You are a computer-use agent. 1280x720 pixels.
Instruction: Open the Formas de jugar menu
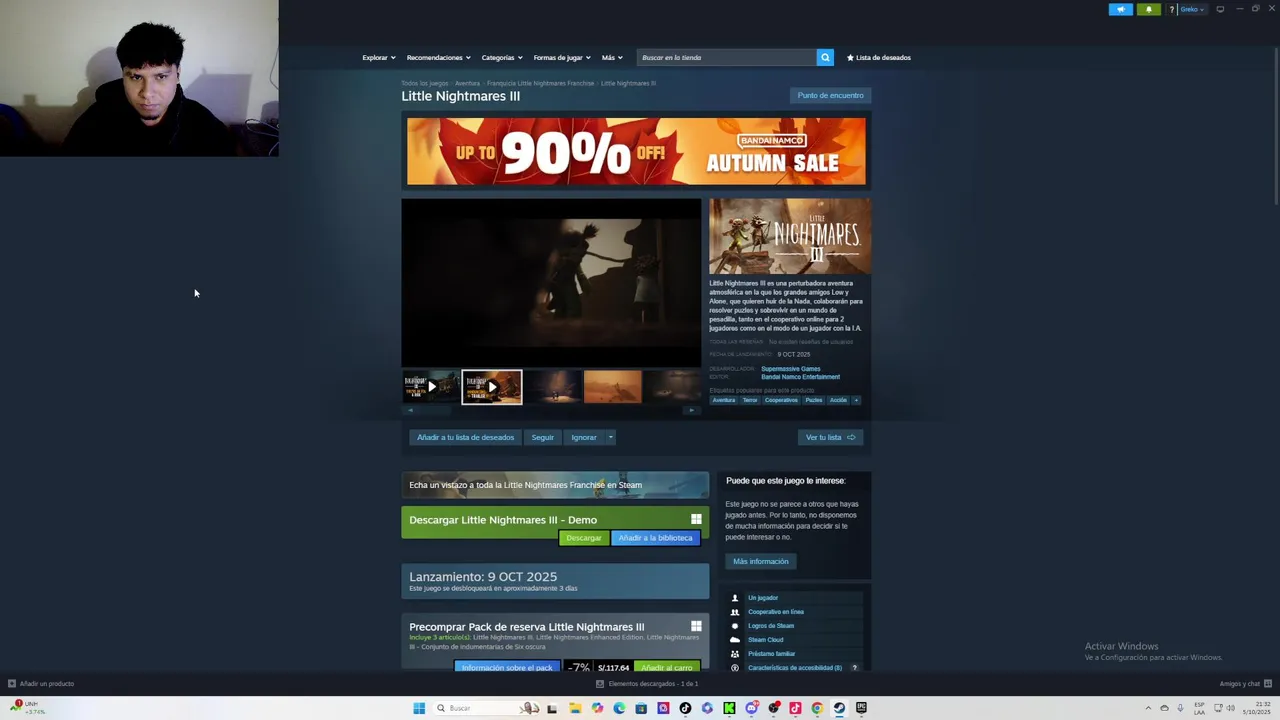pos(562,57)
